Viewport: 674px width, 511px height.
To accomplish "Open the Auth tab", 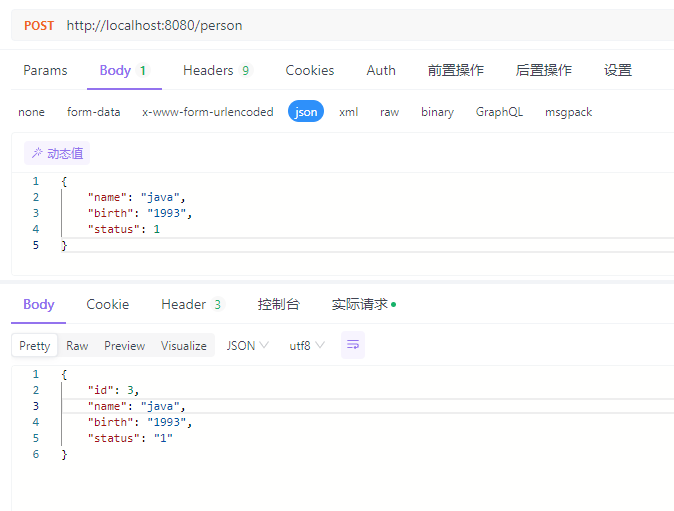I will pyautogui.click(x=381, y=70).
